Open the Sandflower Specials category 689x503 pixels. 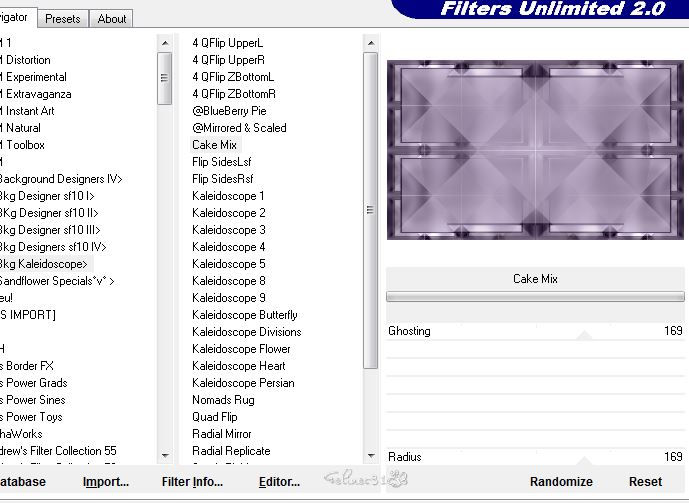pos(56,281)
